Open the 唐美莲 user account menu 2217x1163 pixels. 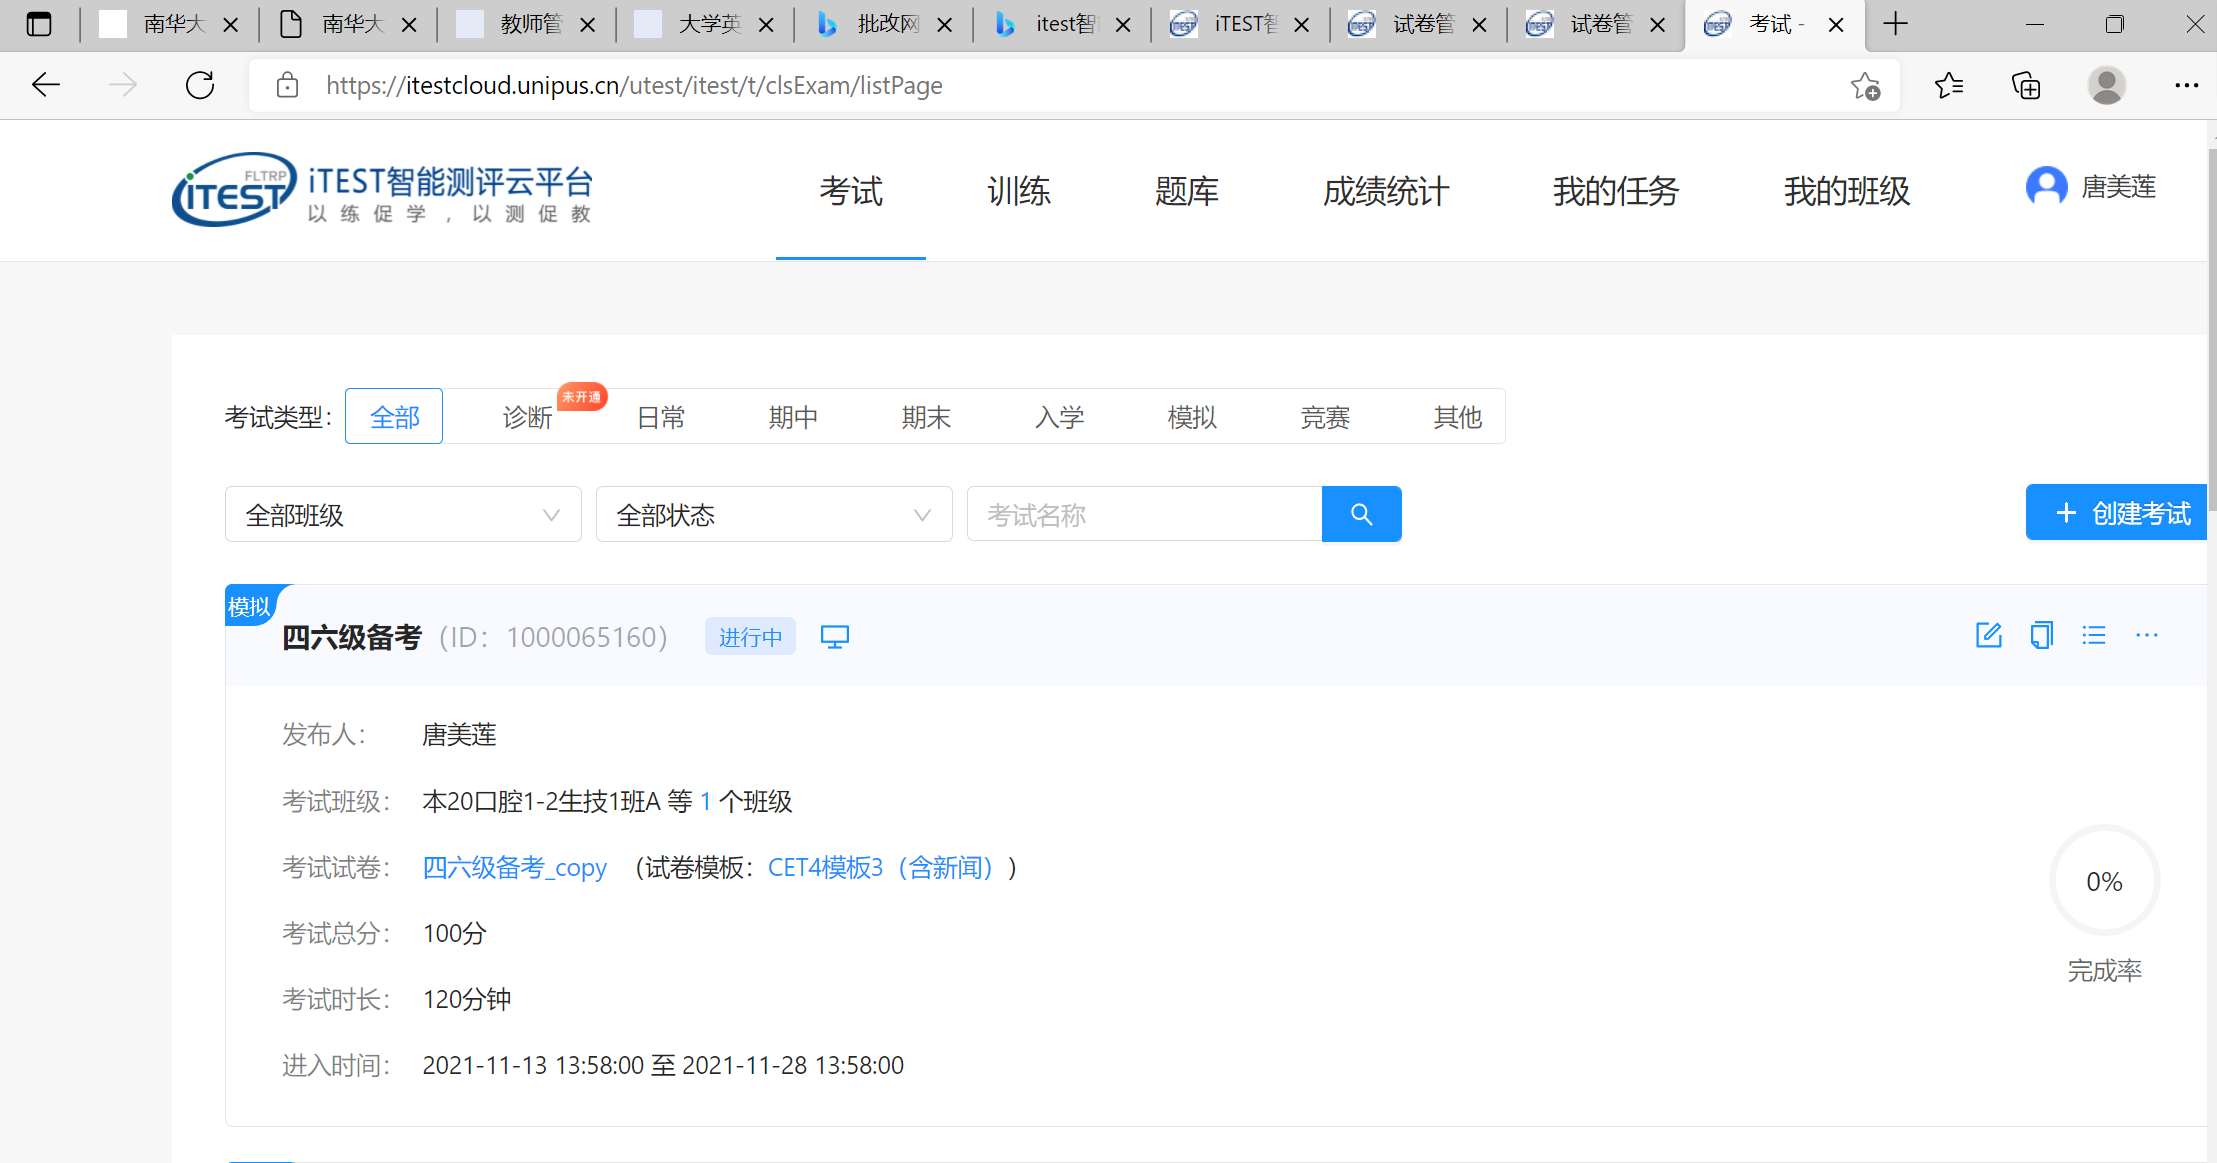coord(2092,187)
